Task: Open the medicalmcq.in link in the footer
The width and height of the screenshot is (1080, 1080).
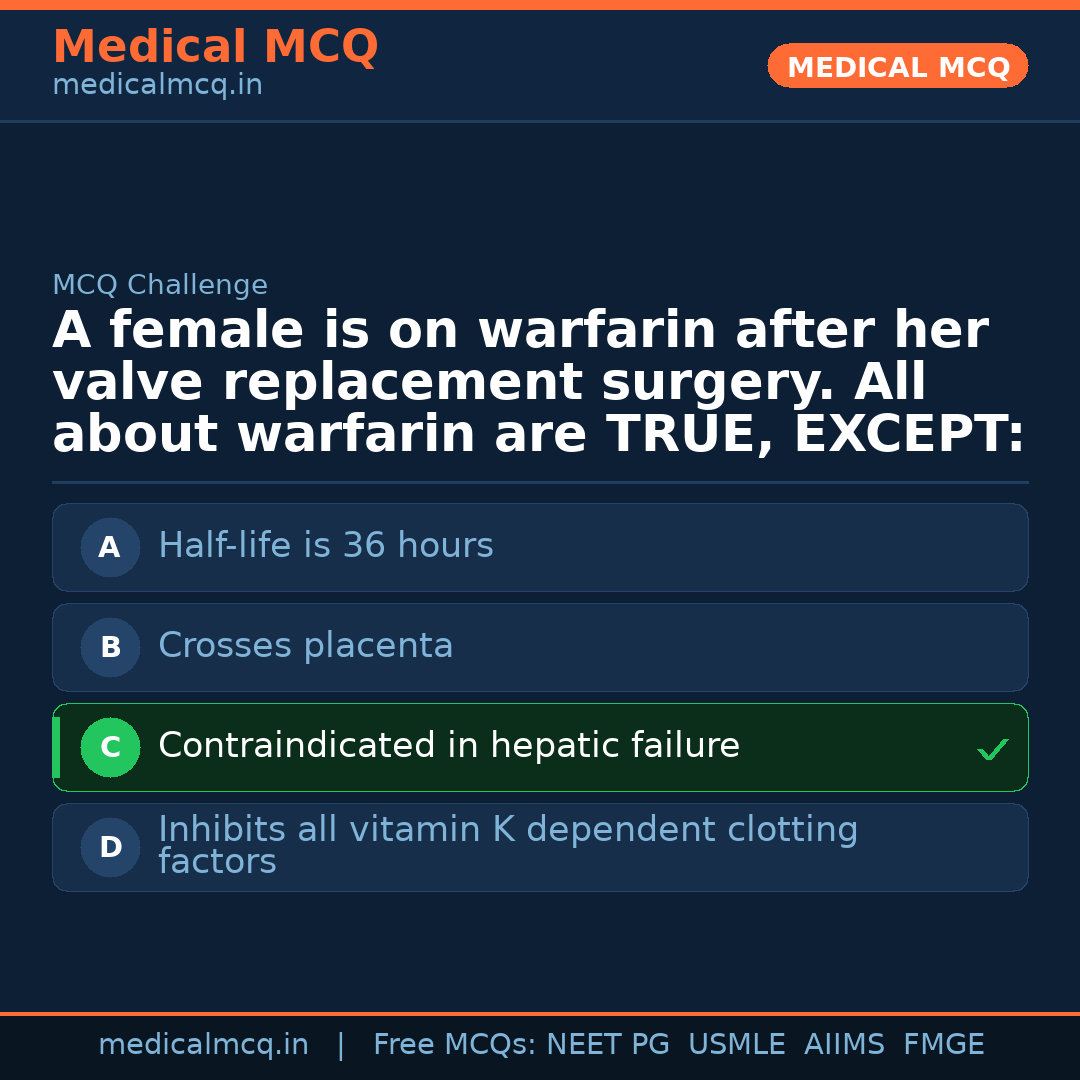Action: (203, 1045)
